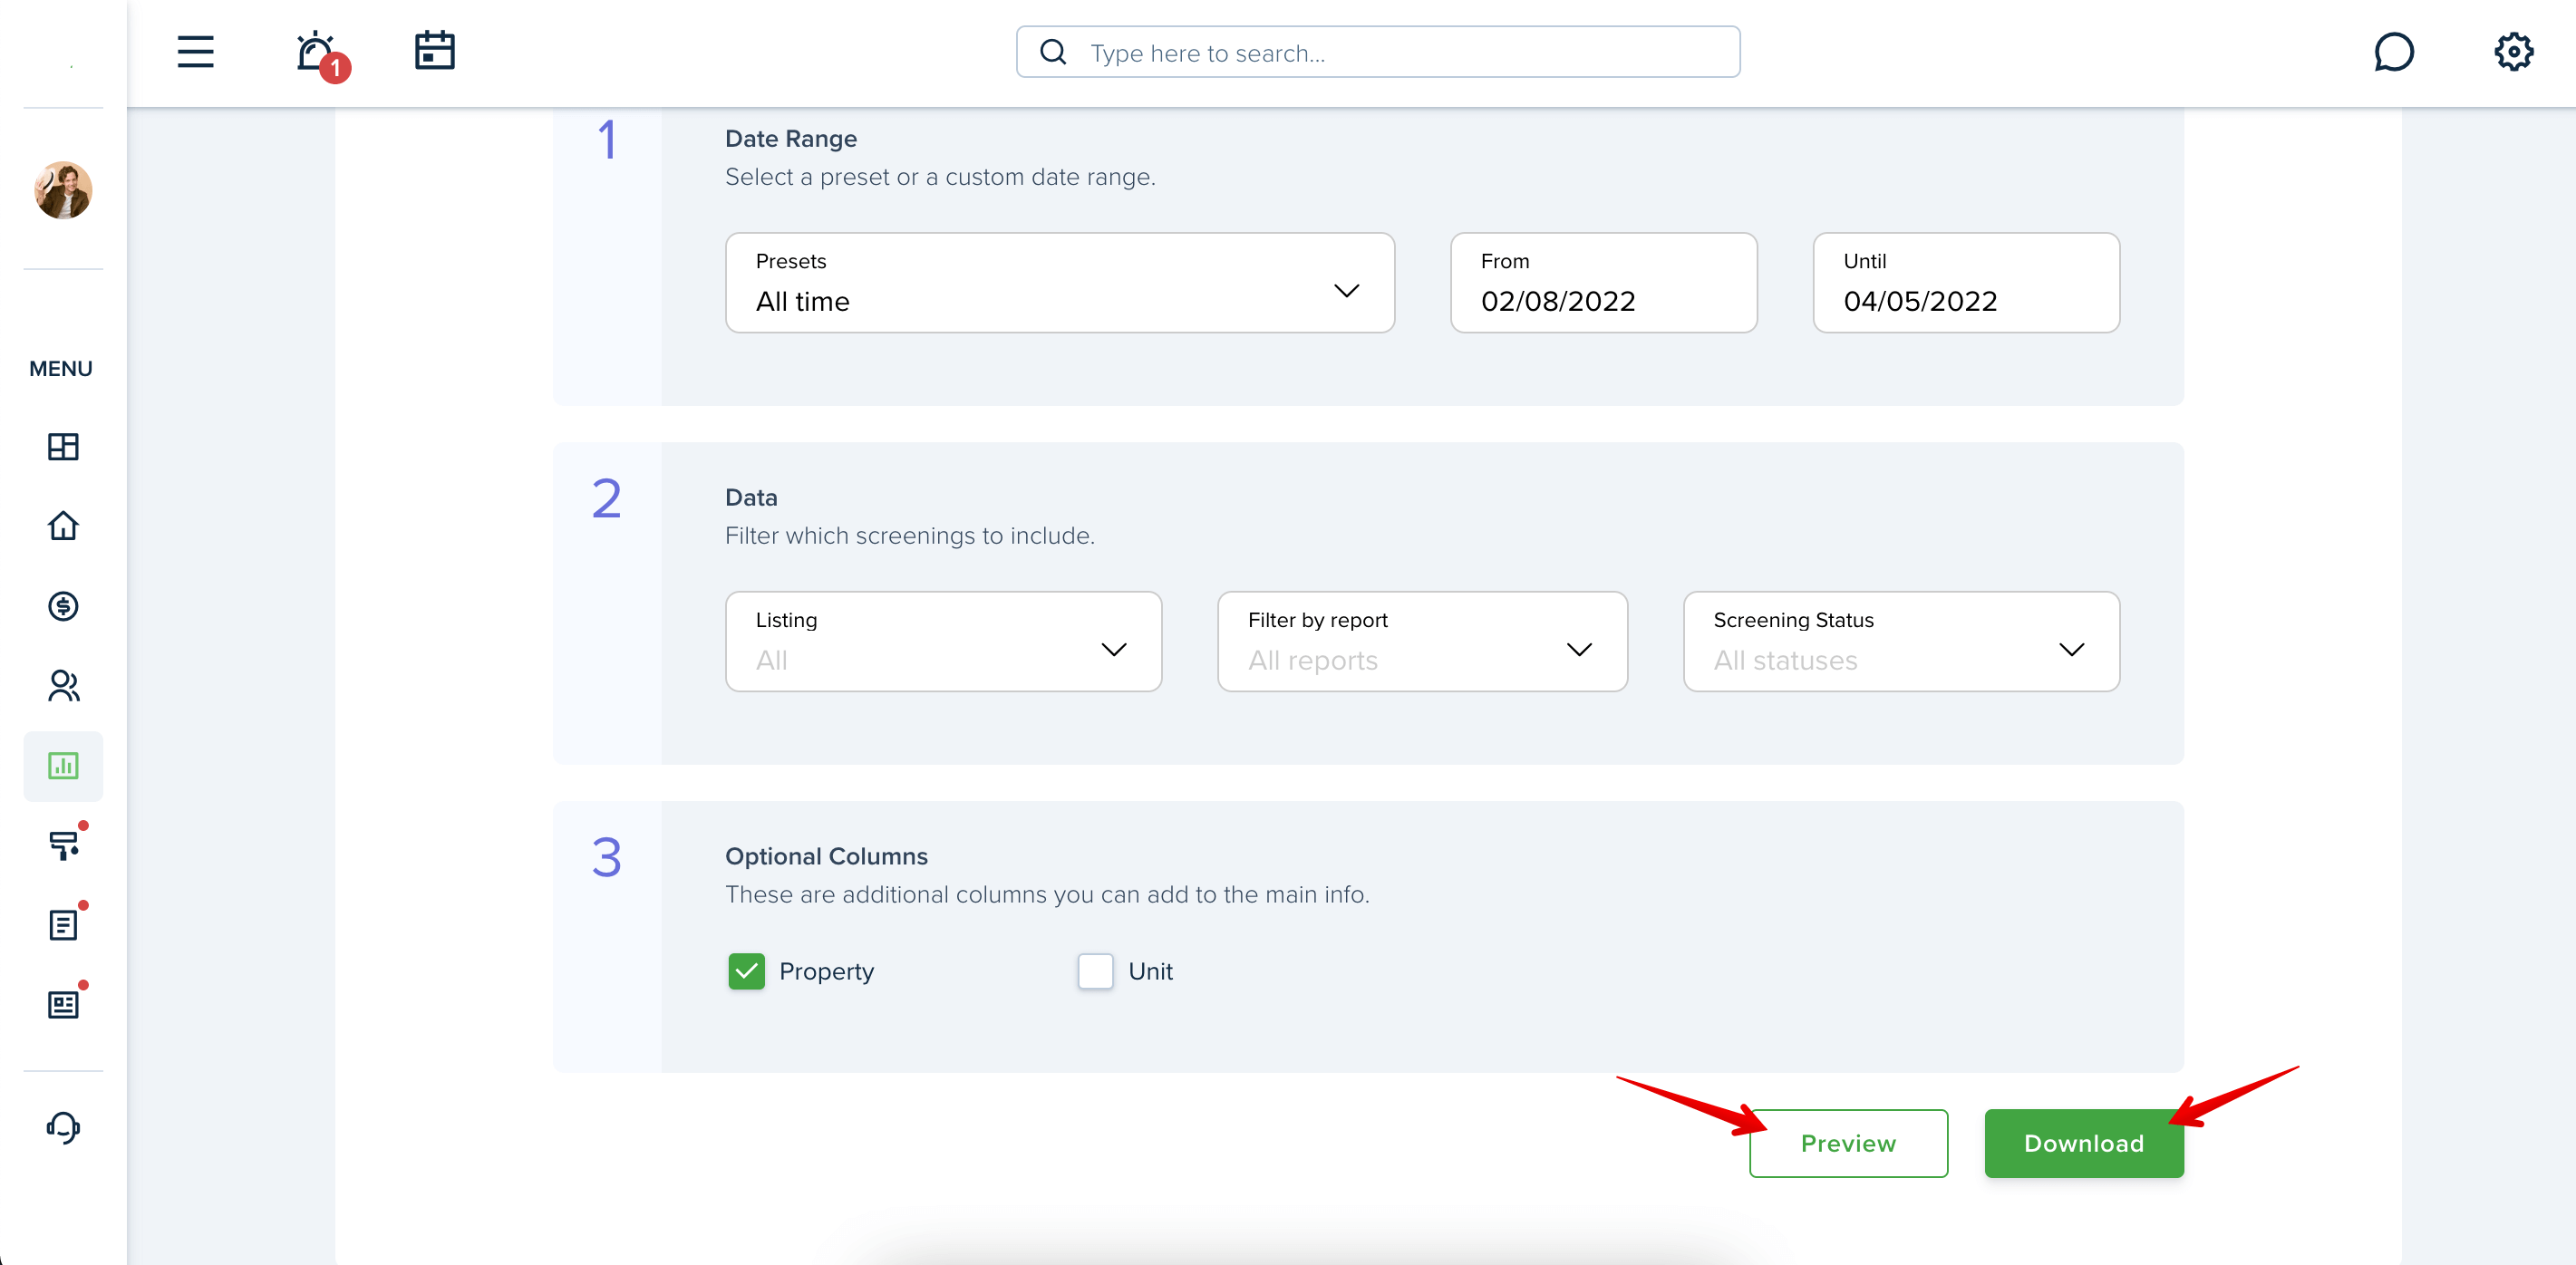Check the Unit checkbox
Screen dimensions: 2576x1265
click(1095, 971)
